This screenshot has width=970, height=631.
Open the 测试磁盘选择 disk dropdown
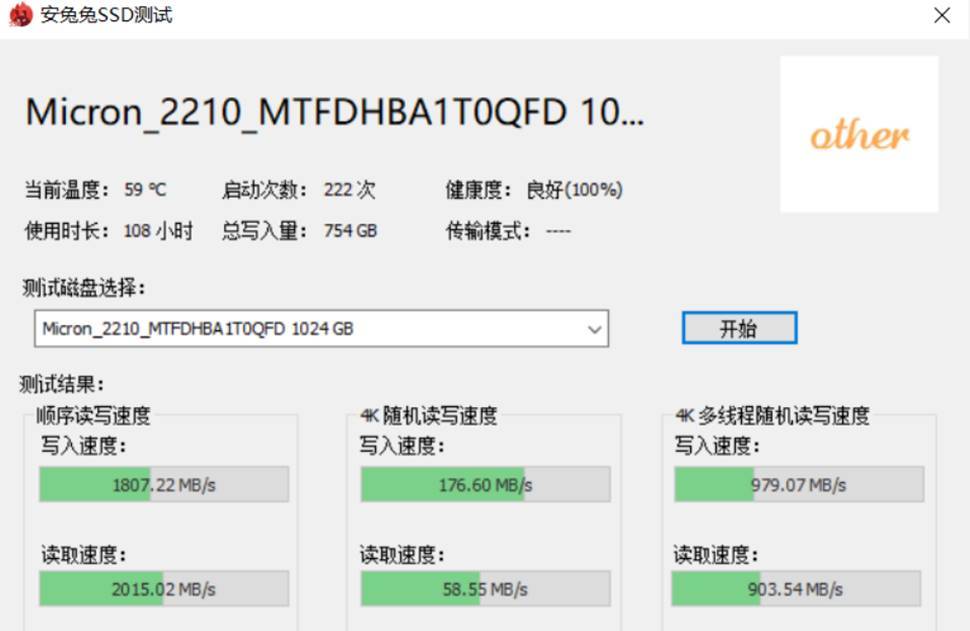[x=321, y=328]
